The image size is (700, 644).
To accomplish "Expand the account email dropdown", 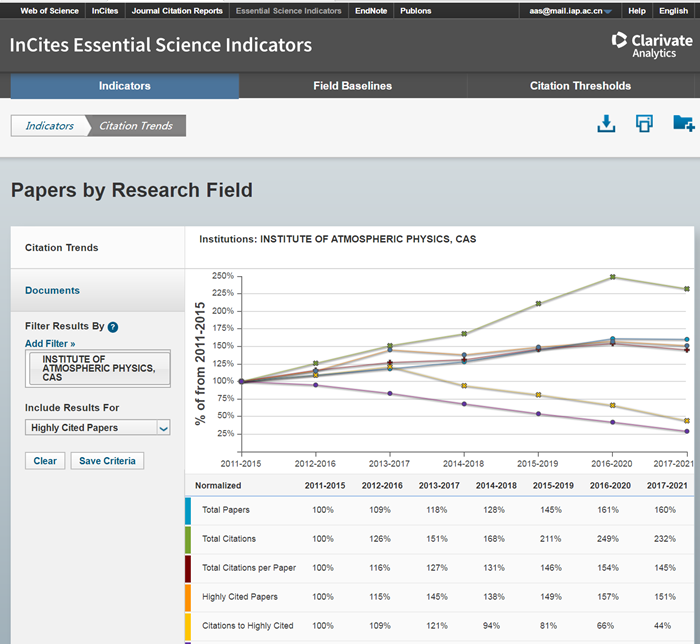I will [x=570, y=11].
